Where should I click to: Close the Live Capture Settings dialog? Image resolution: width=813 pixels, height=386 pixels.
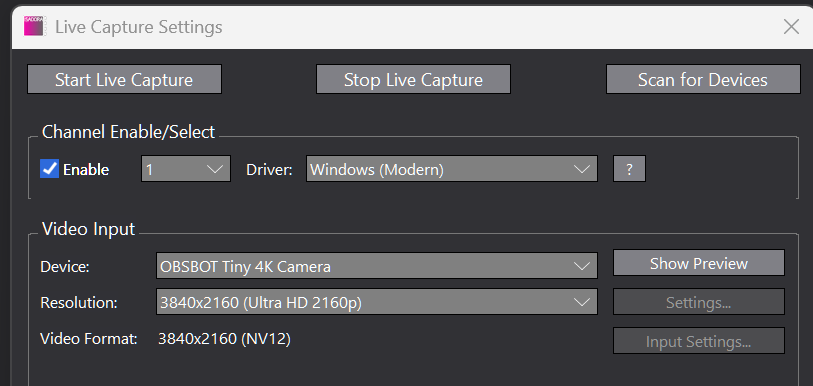(791, 27)
